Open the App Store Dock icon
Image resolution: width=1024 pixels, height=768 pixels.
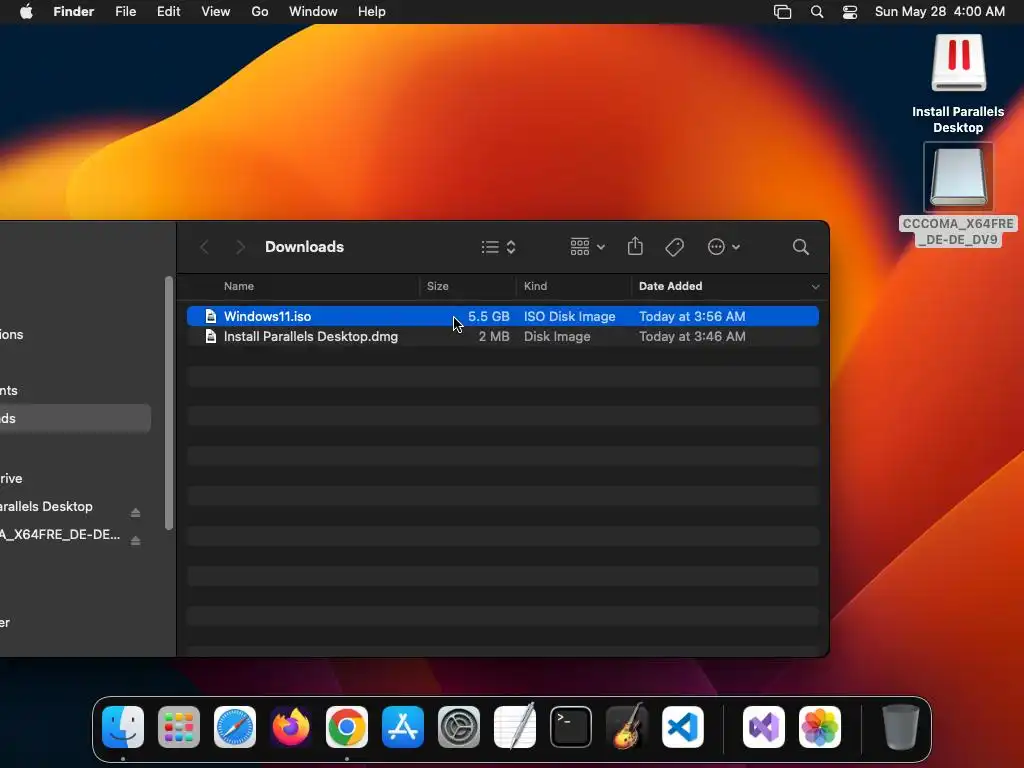coord(403,727)
